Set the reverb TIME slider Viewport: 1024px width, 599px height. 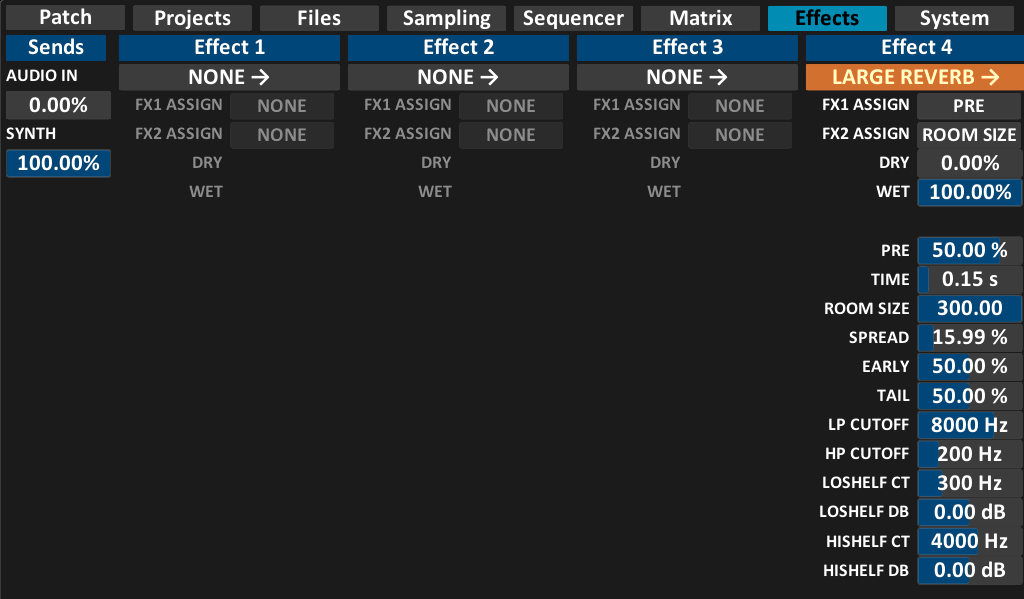pyautogui.click(x=969, y=280)
